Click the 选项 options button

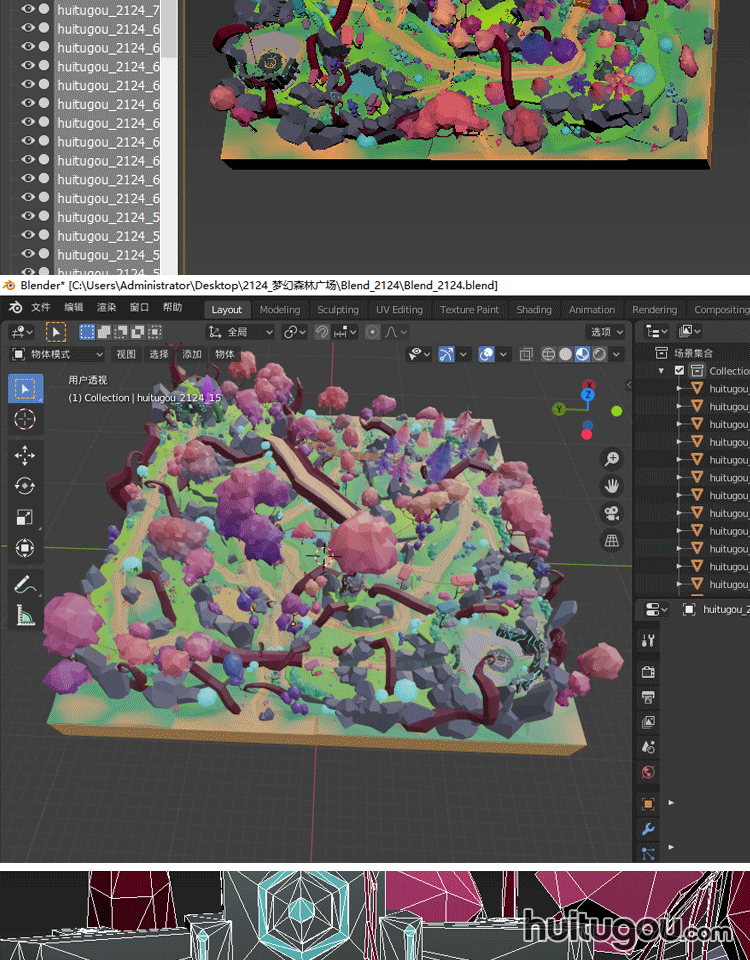pyautogui.click(x=606, y=332)
